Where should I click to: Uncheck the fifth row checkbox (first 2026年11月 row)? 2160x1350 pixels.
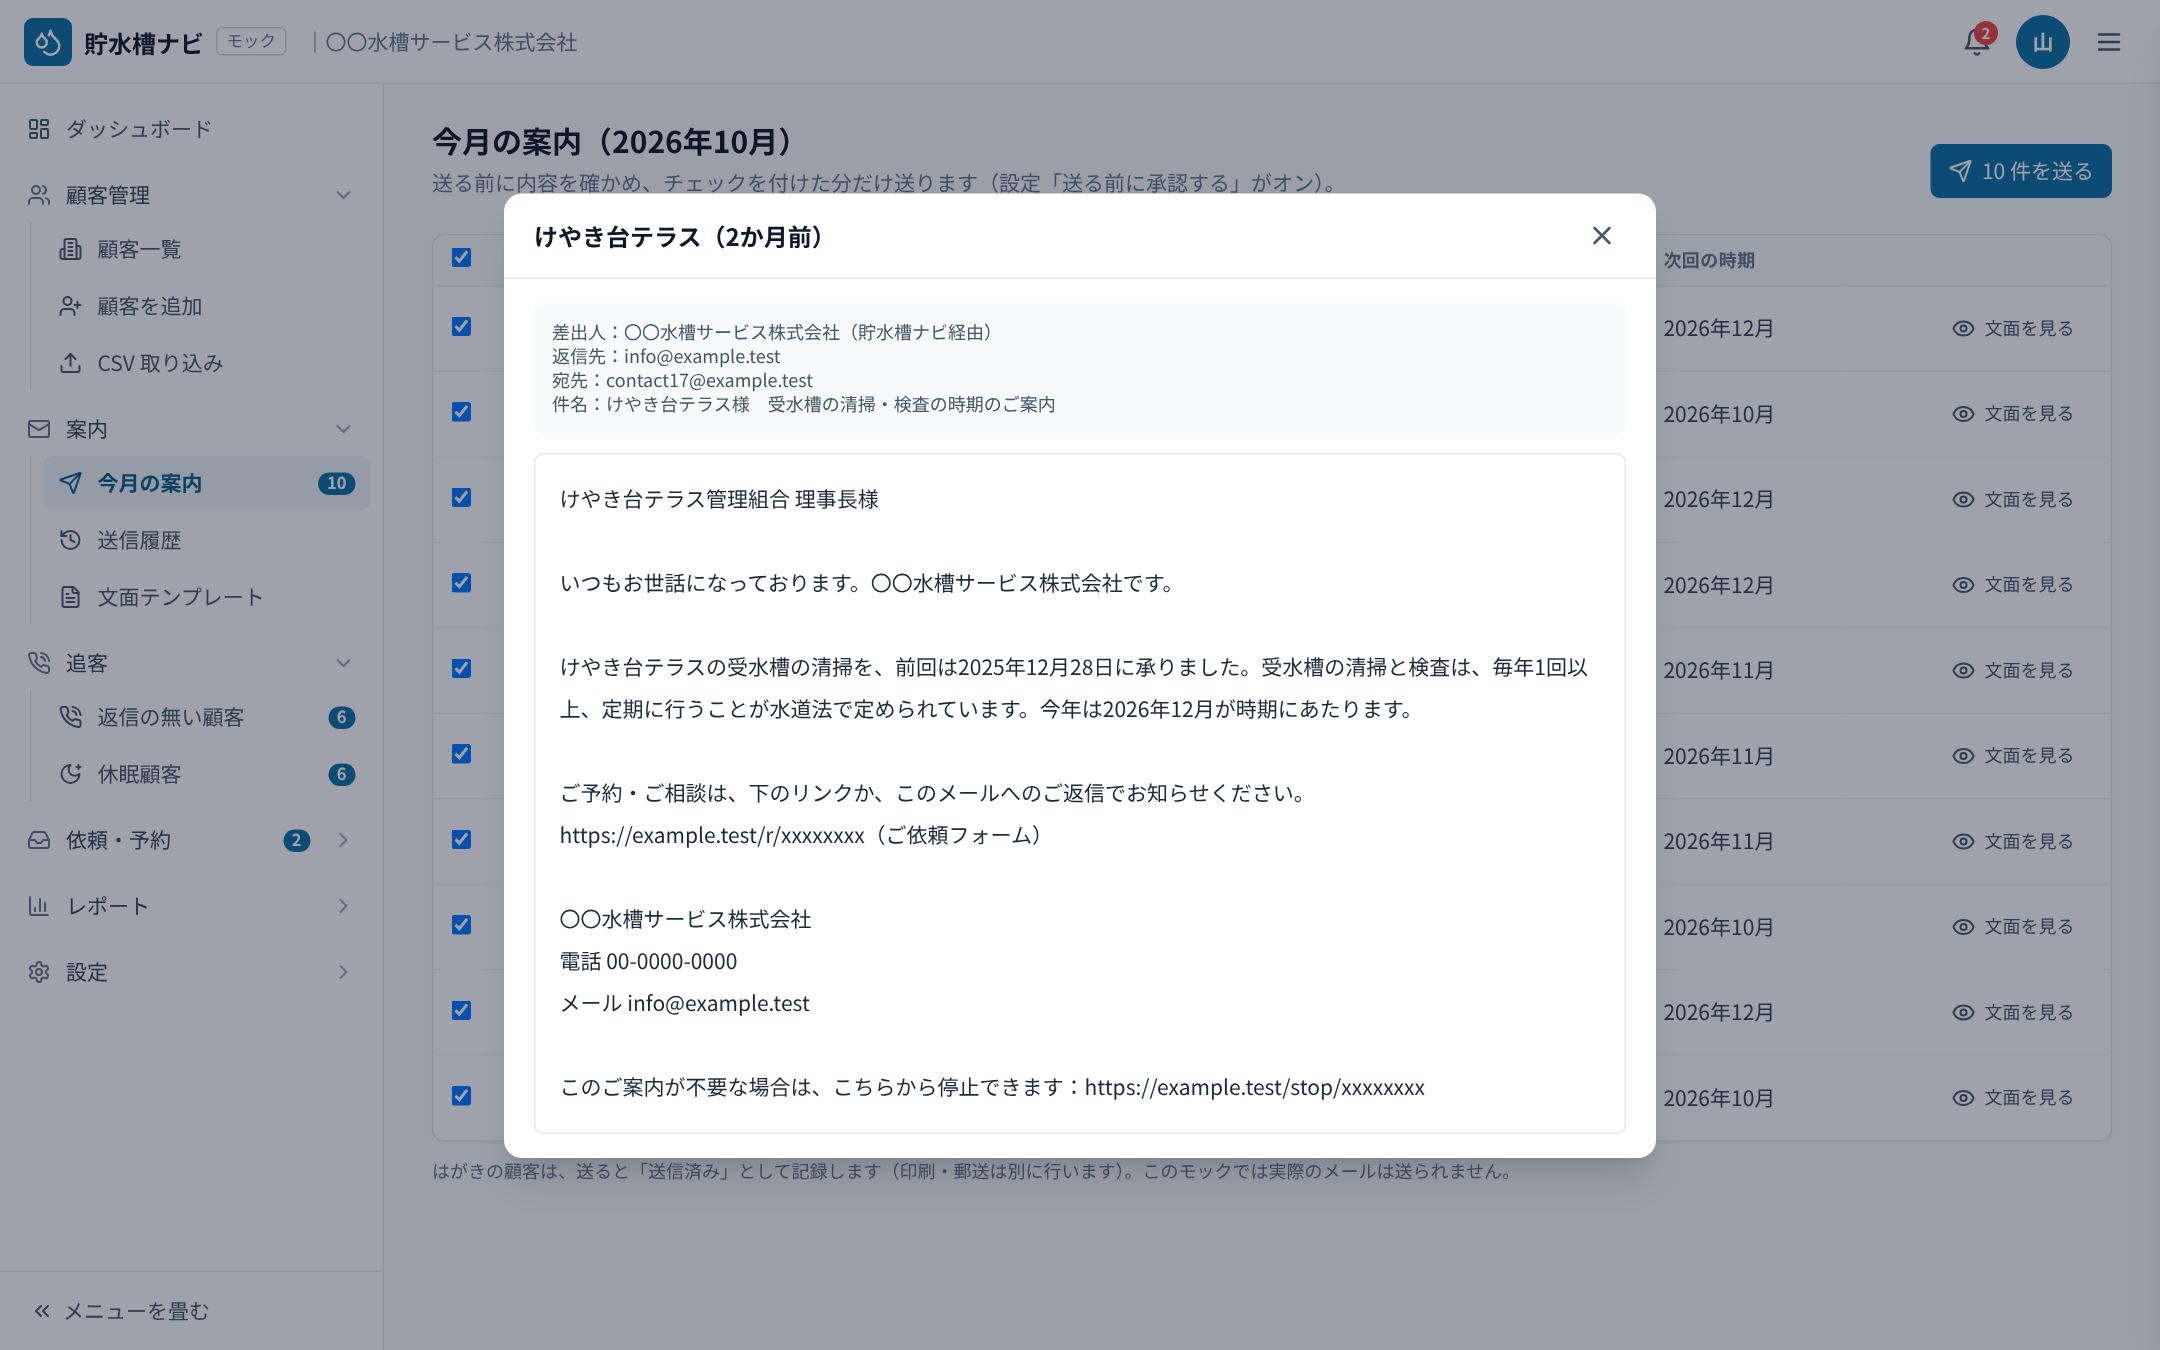[461, 668]
